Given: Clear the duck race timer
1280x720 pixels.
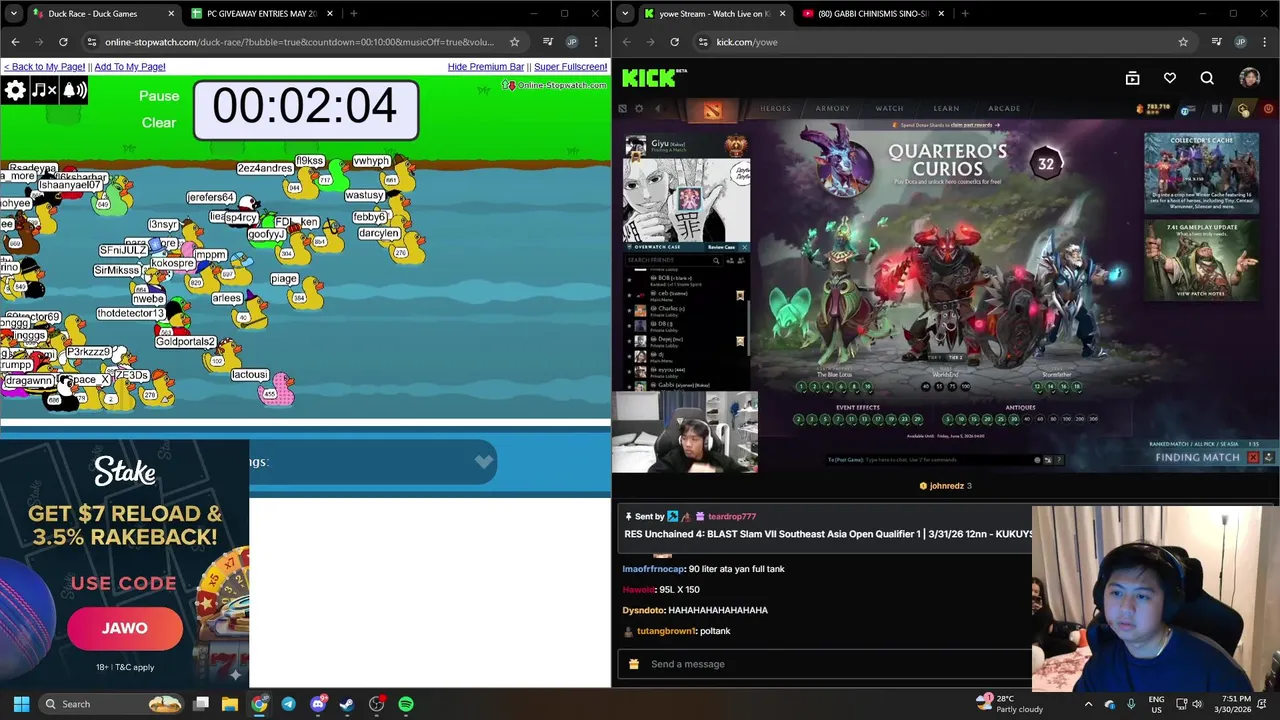Looking at the screenshot, I should click(159, 122).
